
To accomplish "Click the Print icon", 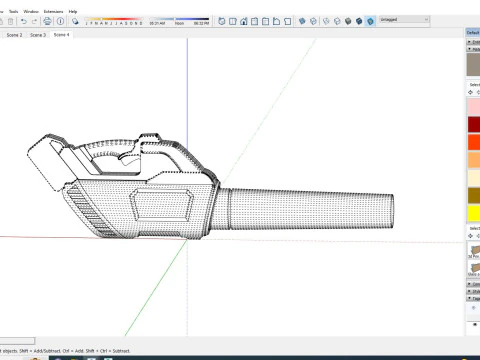I will (x=47, y=21).
